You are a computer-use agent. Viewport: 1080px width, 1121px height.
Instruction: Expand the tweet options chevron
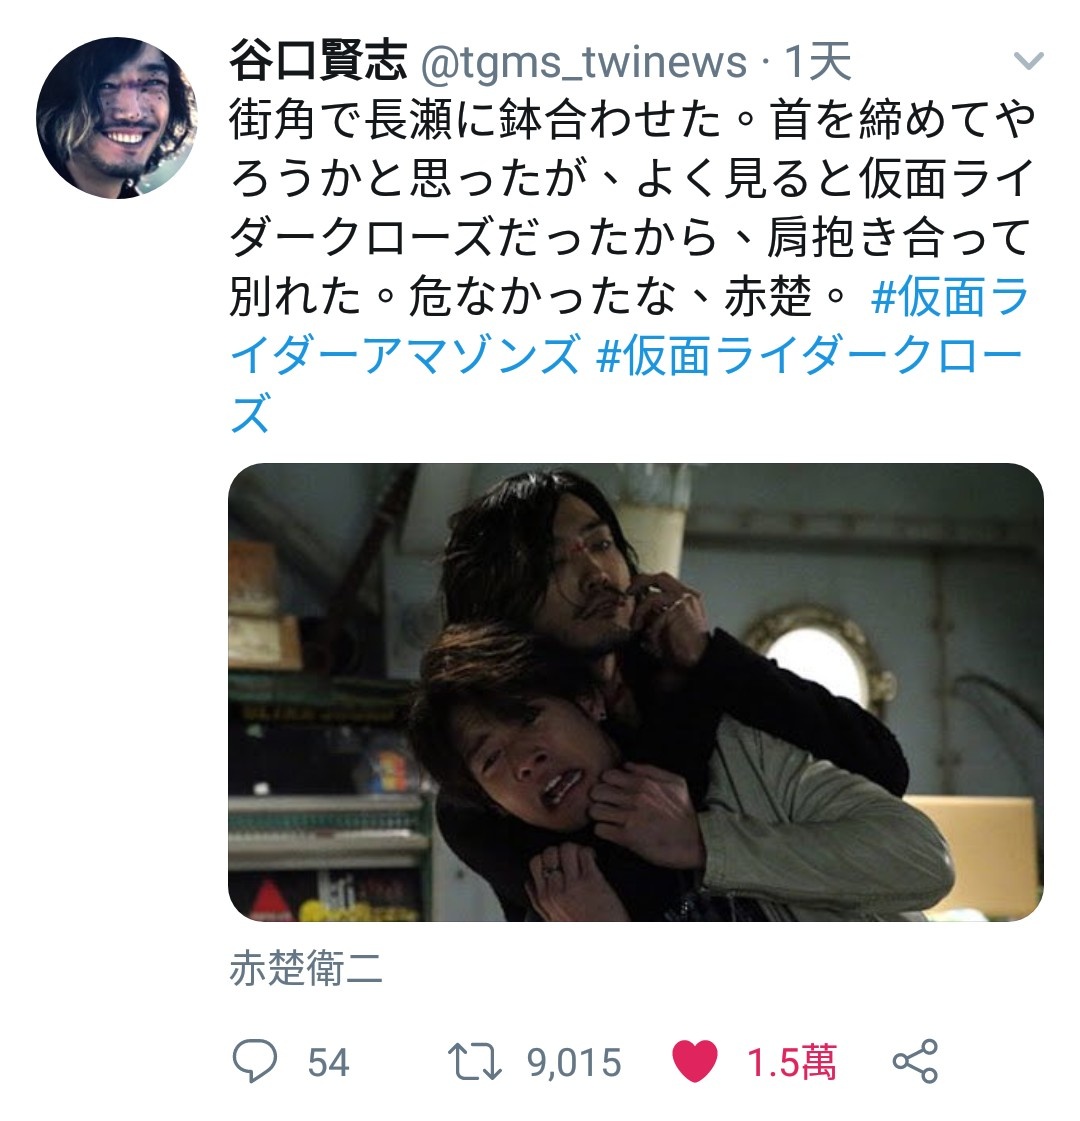(1029, 61)
